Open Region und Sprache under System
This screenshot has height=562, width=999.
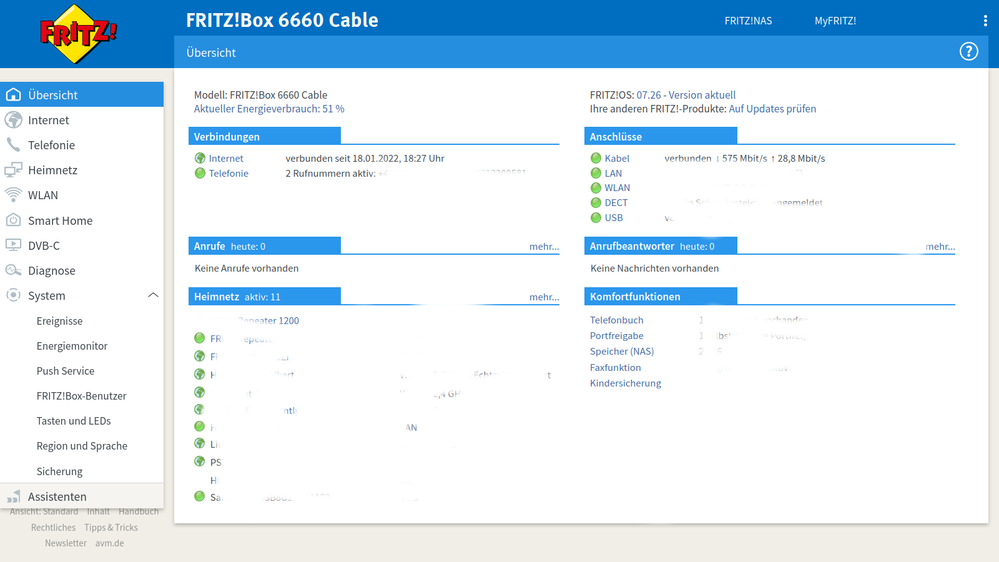(x=82, y=446)
